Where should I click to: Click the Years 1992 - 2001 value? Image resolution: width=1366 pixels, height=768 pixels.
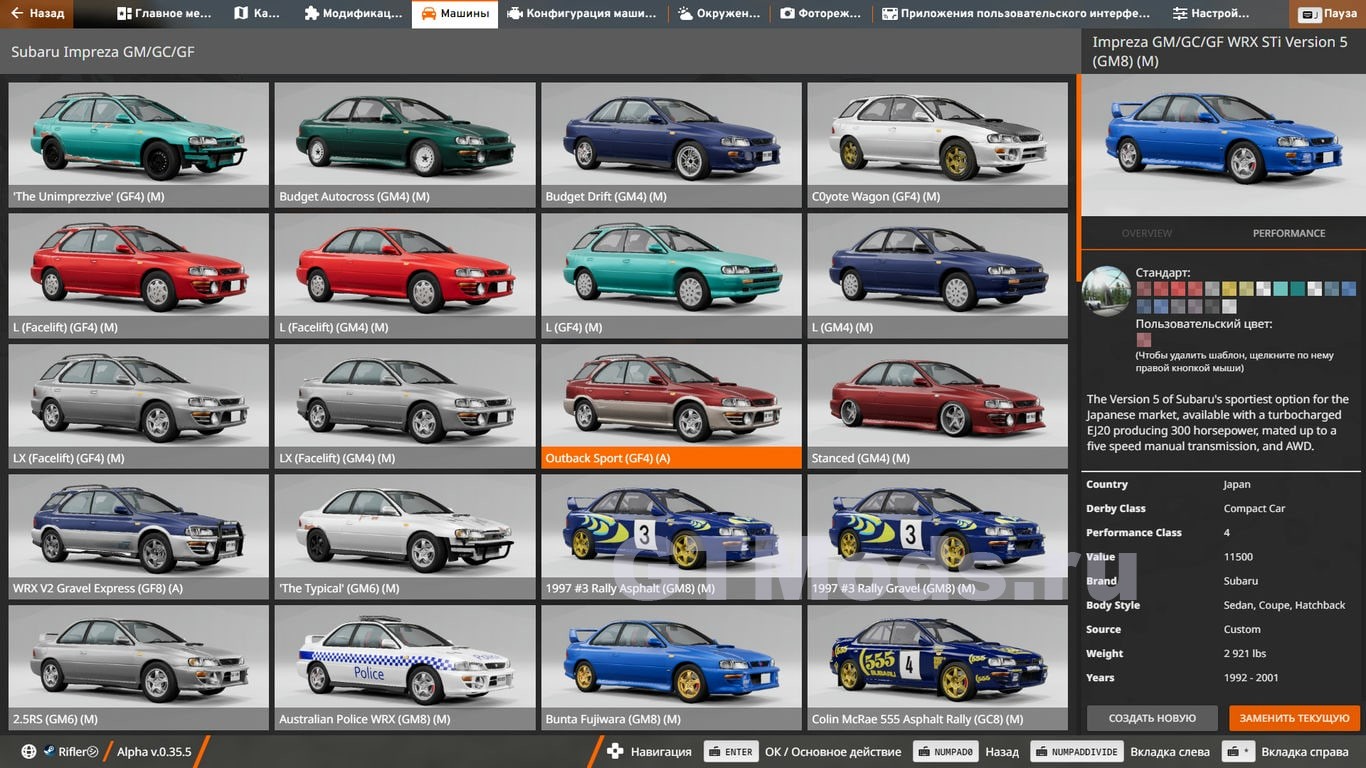point(1251,677)
